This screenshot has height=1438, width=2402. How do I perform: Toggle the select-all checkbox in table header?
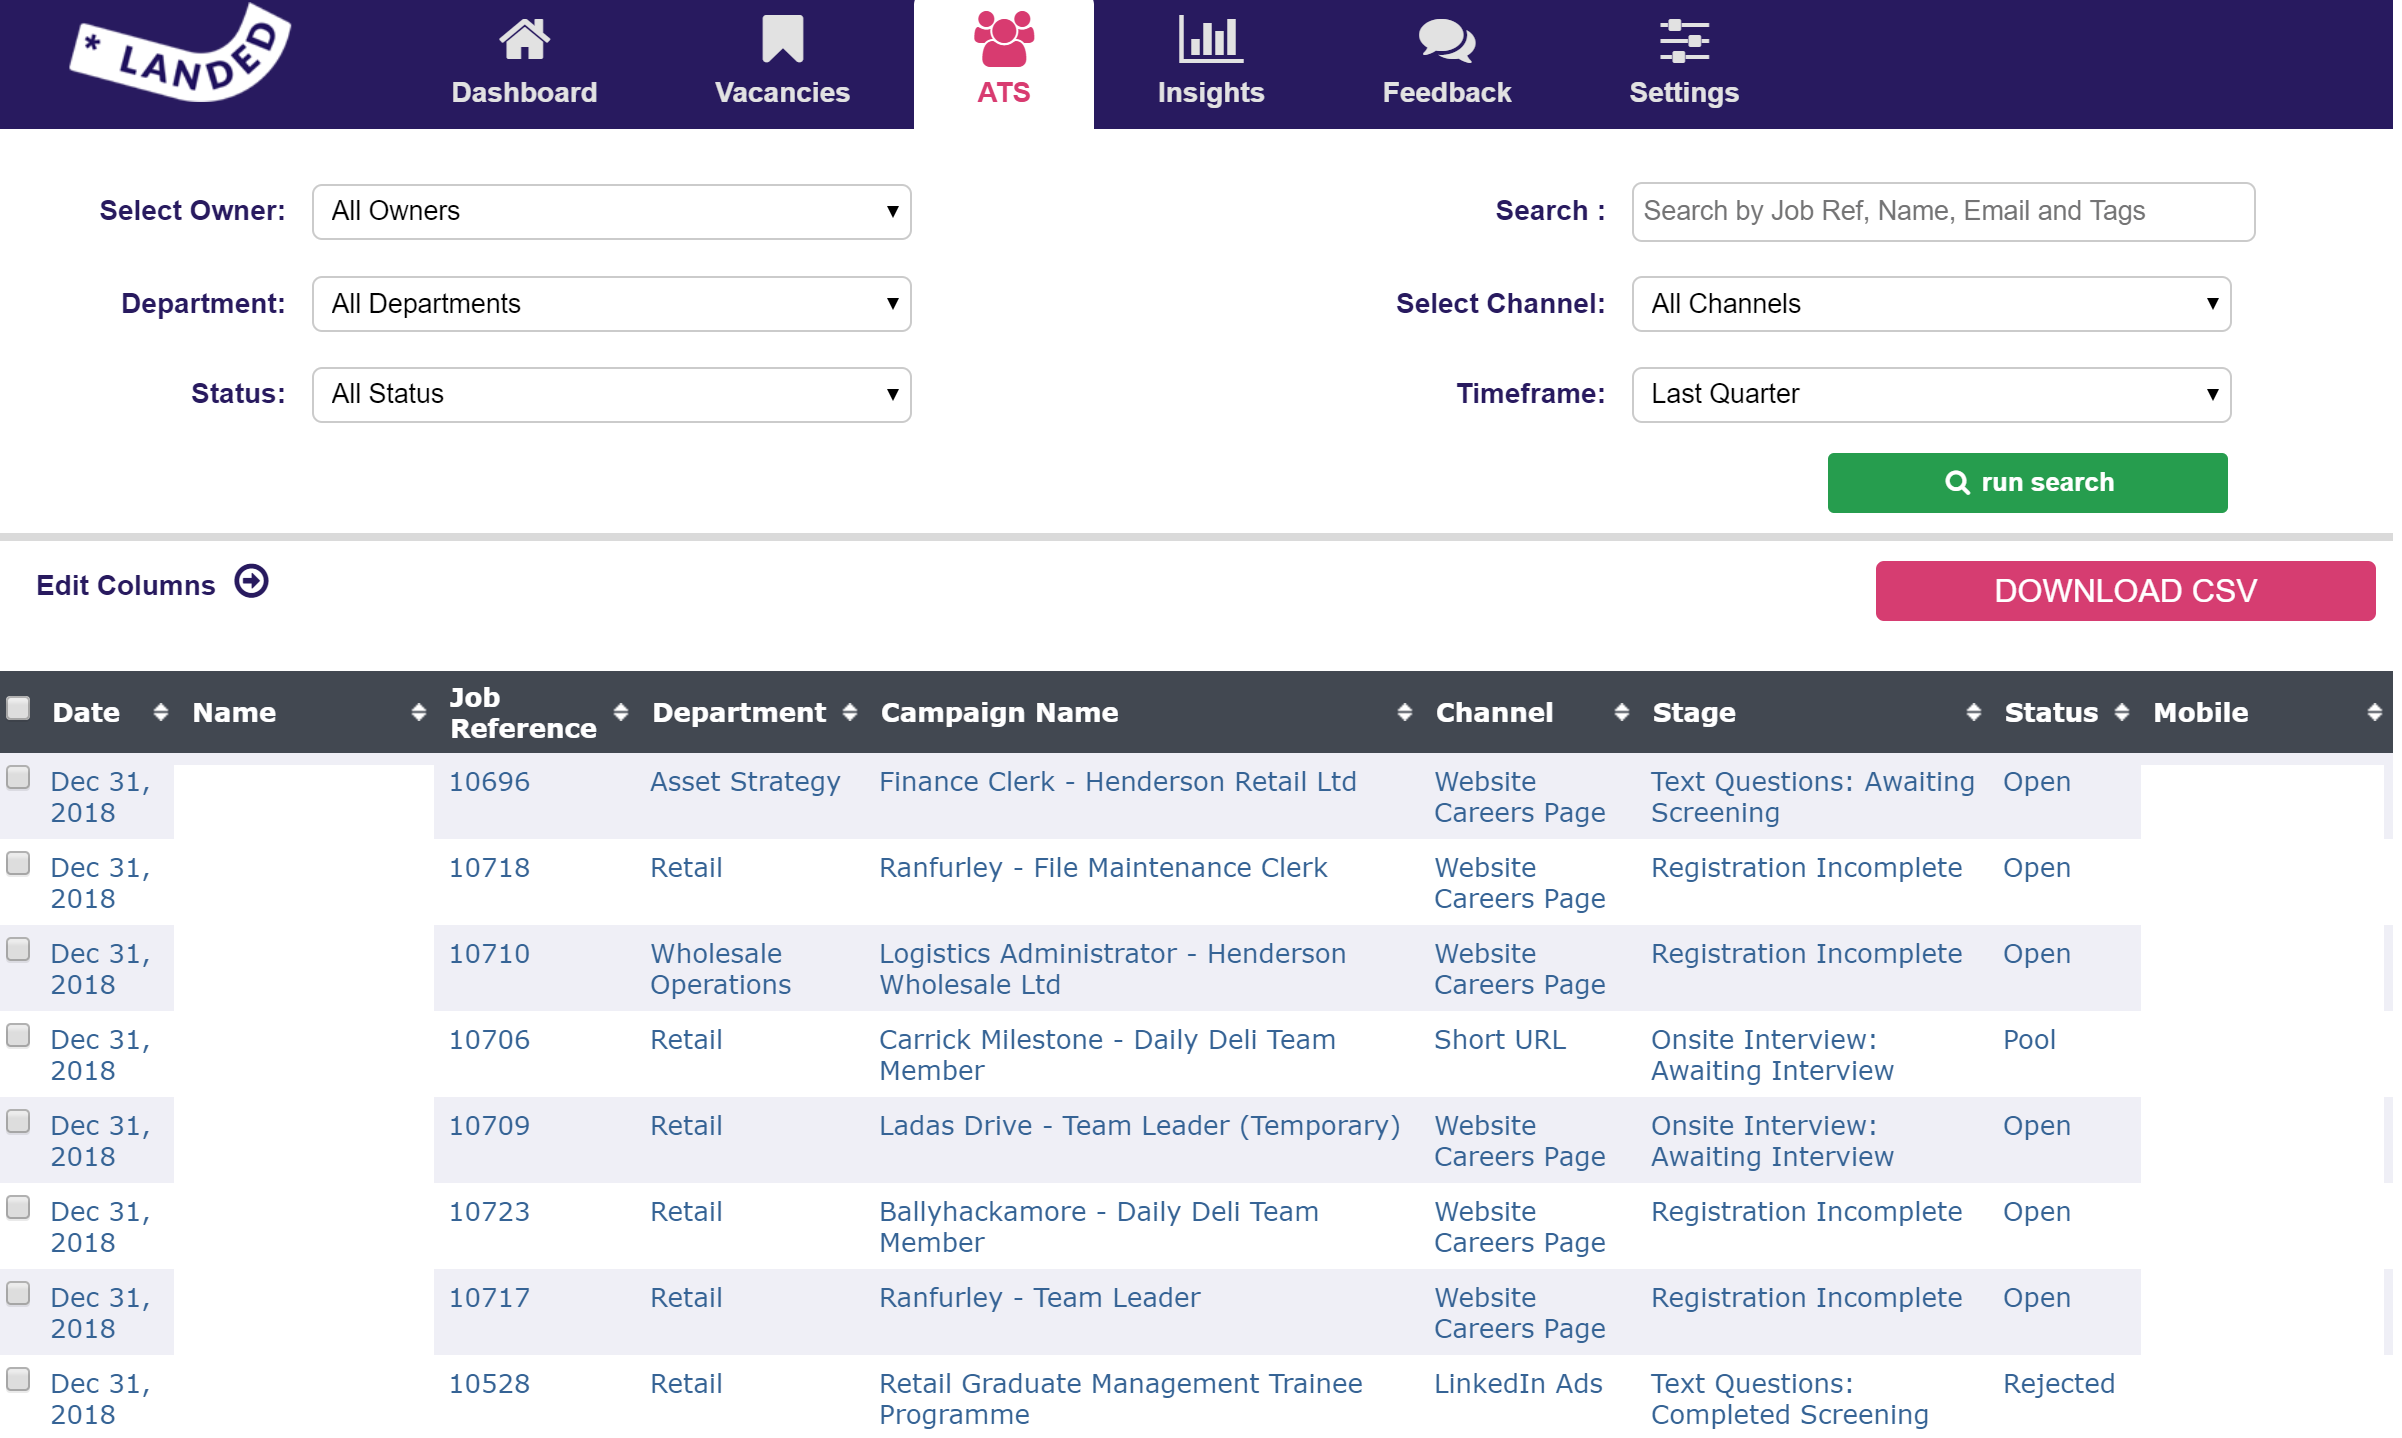18,709
